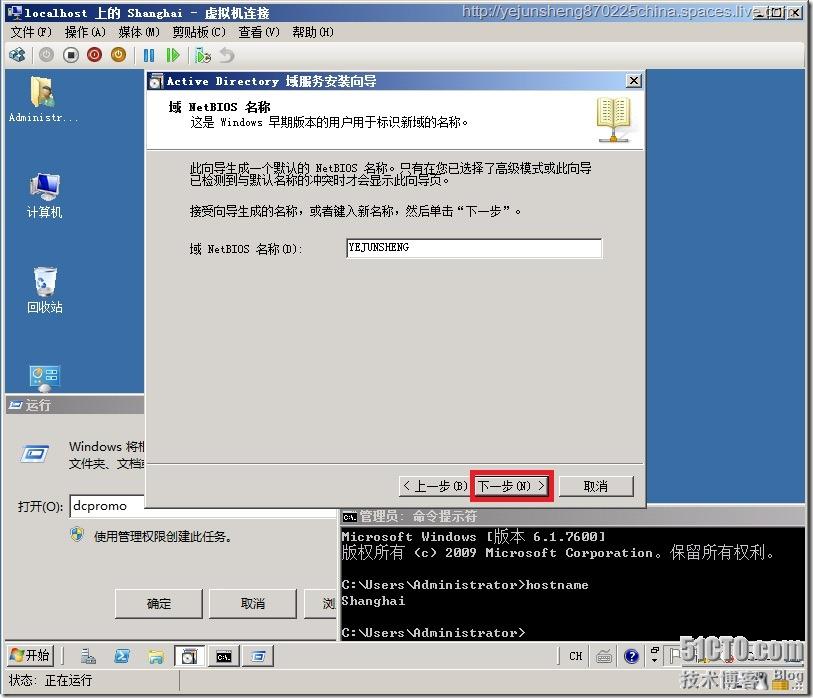Click 取消 in the Run dialog
Viewport: 813px width, 698px height.
[x=253, y=604]
